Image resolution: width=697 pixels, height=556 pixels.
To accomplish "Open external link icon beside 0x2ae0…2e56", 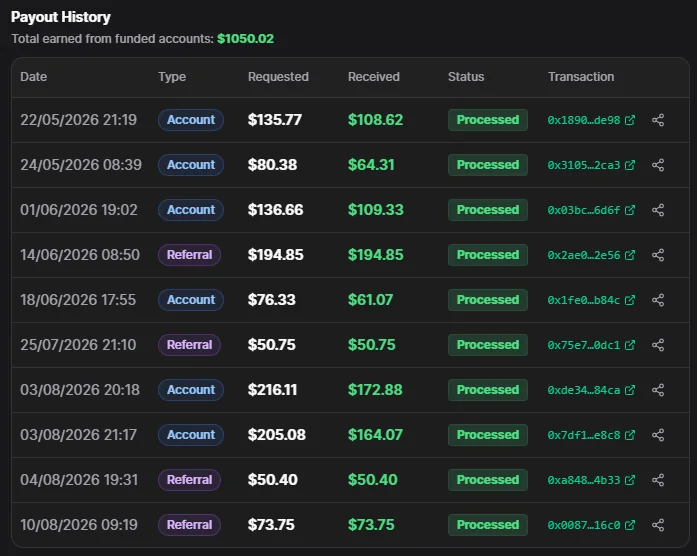I will click(629, 255).
